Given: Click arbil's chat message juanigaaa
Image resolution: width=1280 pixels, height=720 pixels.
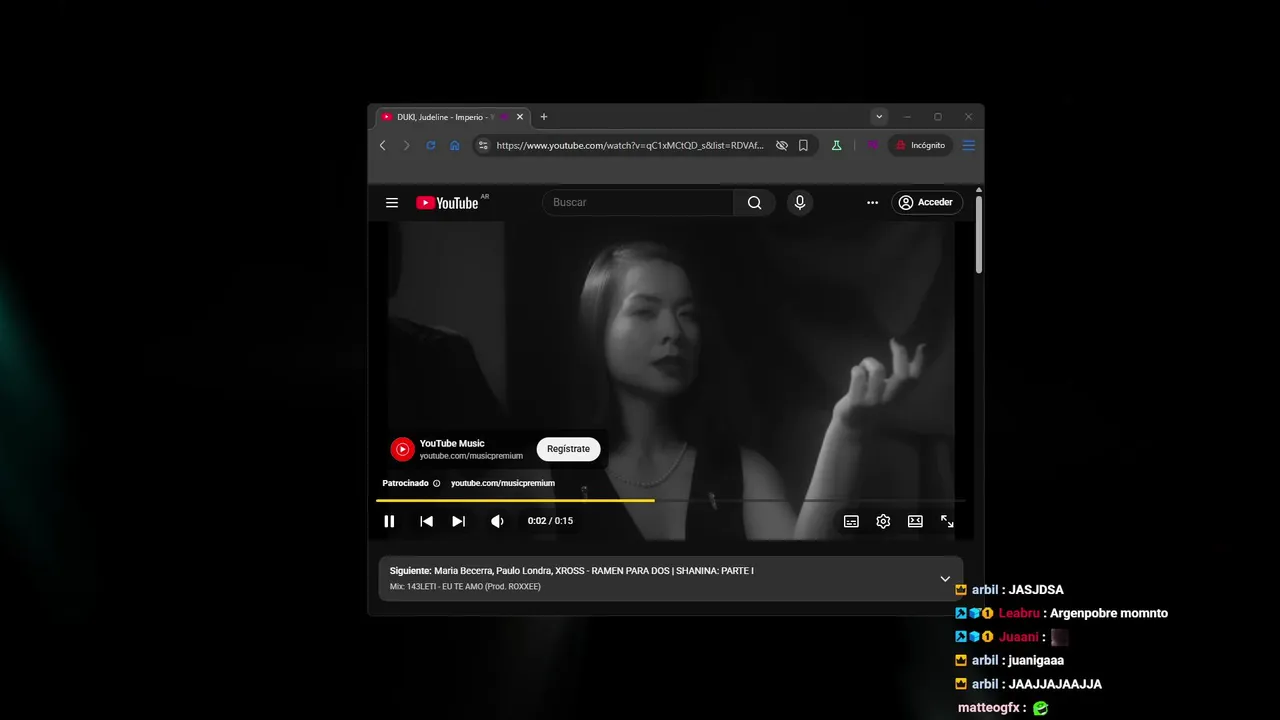Looking at the screenshot, I should pos(1036,660).
